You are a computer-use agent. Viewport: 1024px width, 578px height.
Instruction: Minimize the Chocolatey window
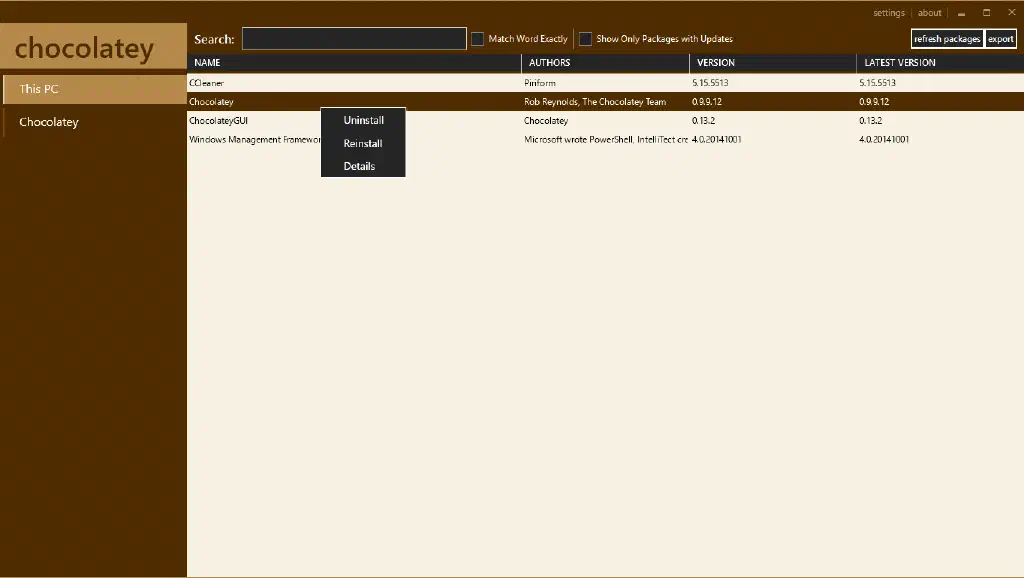coord(961,13)
